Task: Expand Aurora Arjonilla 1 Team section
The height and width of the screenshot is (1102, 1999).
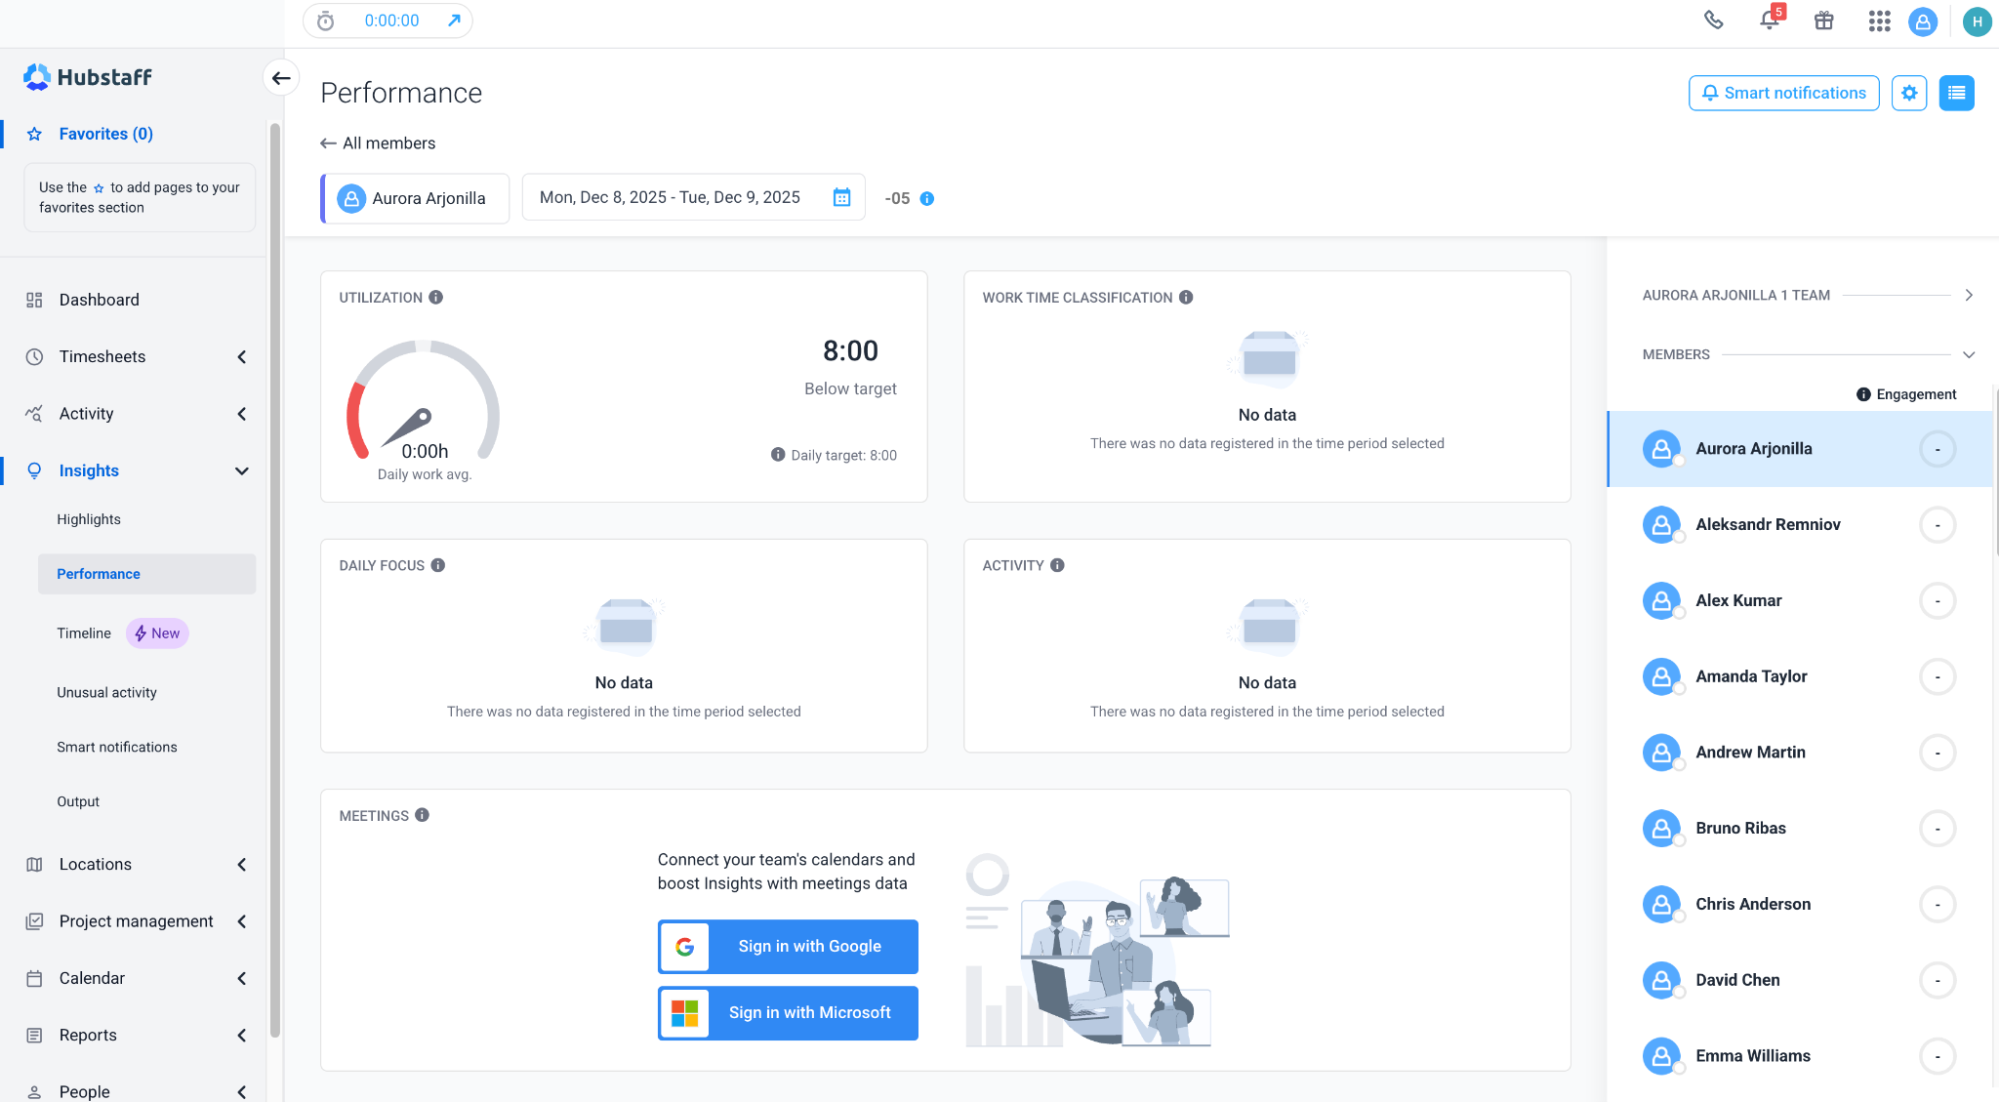Action: click(x=1968, y=295)
